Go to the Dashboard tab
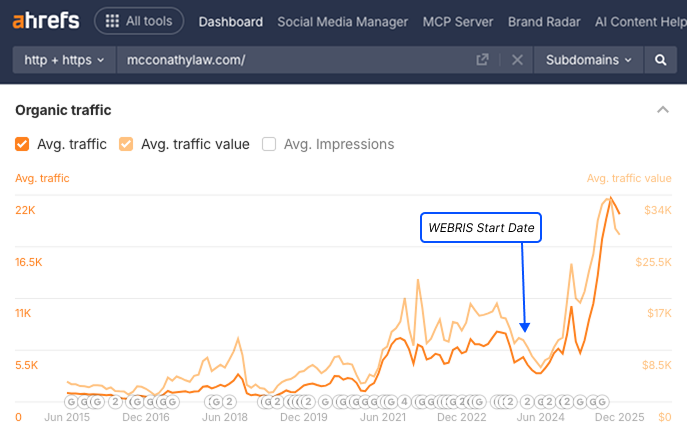This screenshot has height=436, width=687. [x=231, y=21]
